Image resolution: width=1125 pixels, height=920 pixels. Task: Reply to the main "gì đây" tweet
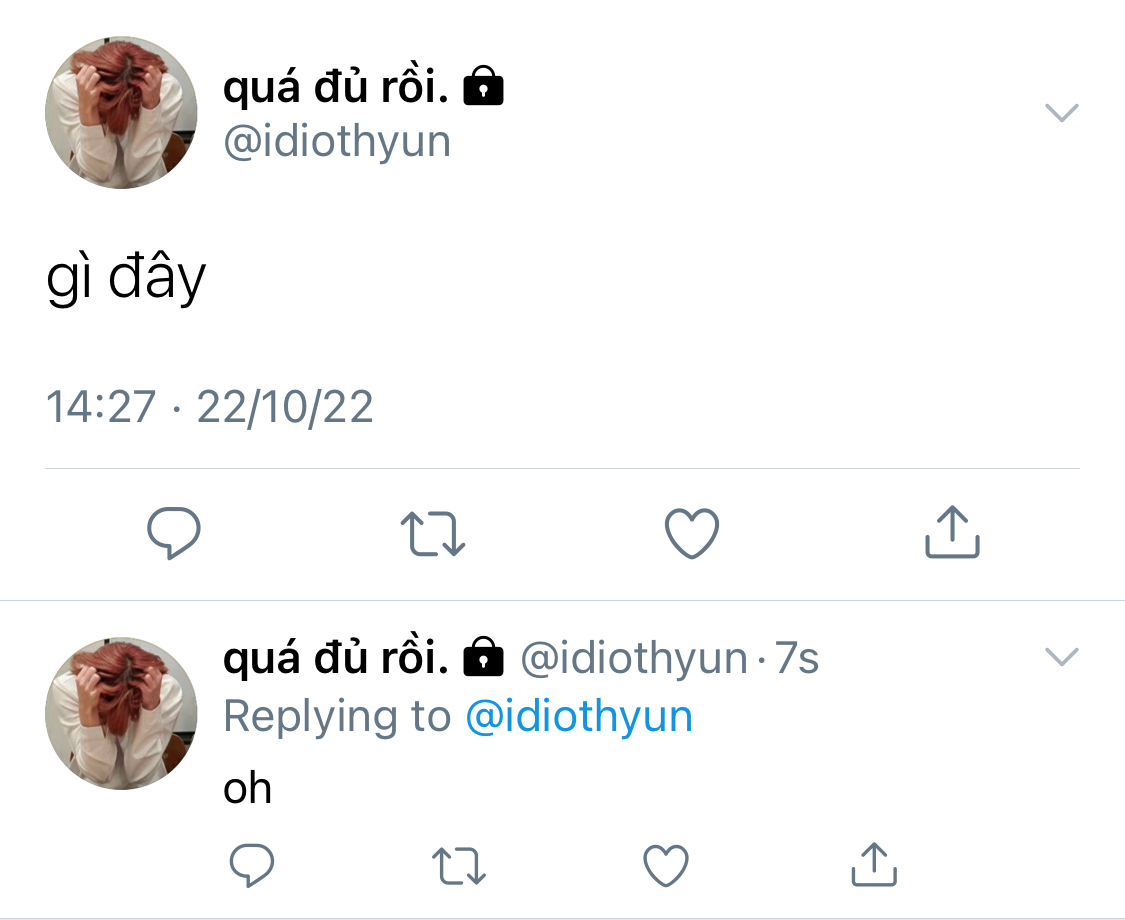coord(174,533)
